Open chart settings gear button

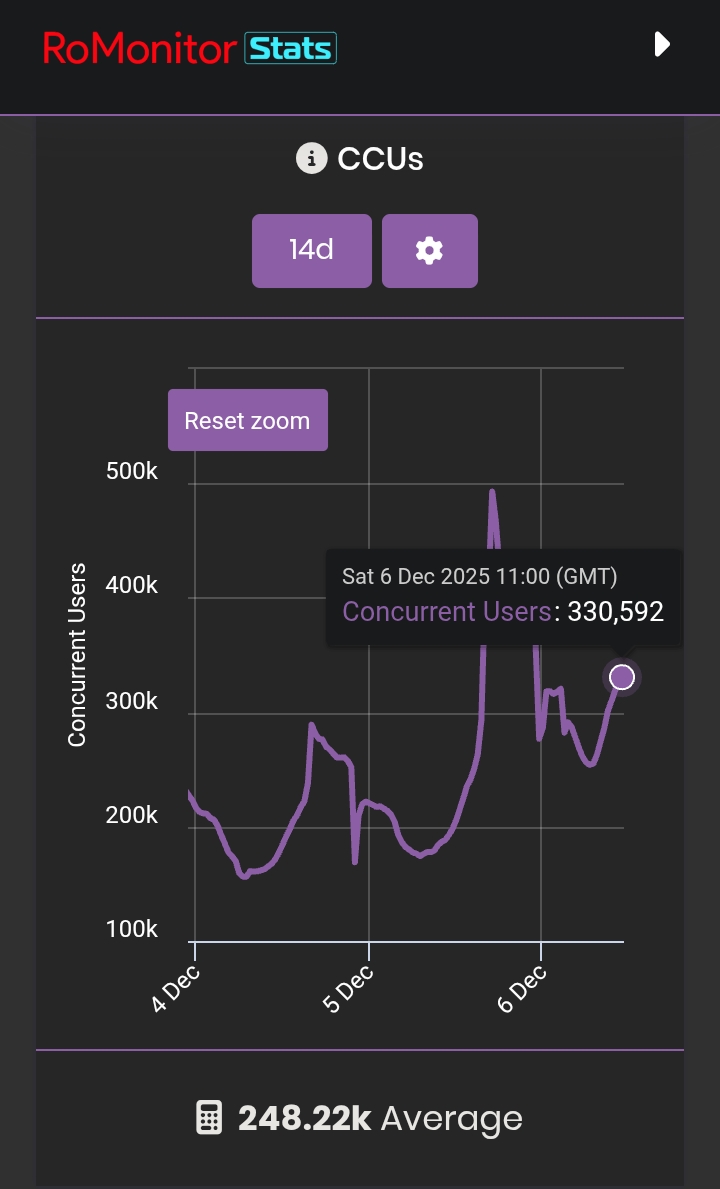pyautogui.click(x=429, y=250)
